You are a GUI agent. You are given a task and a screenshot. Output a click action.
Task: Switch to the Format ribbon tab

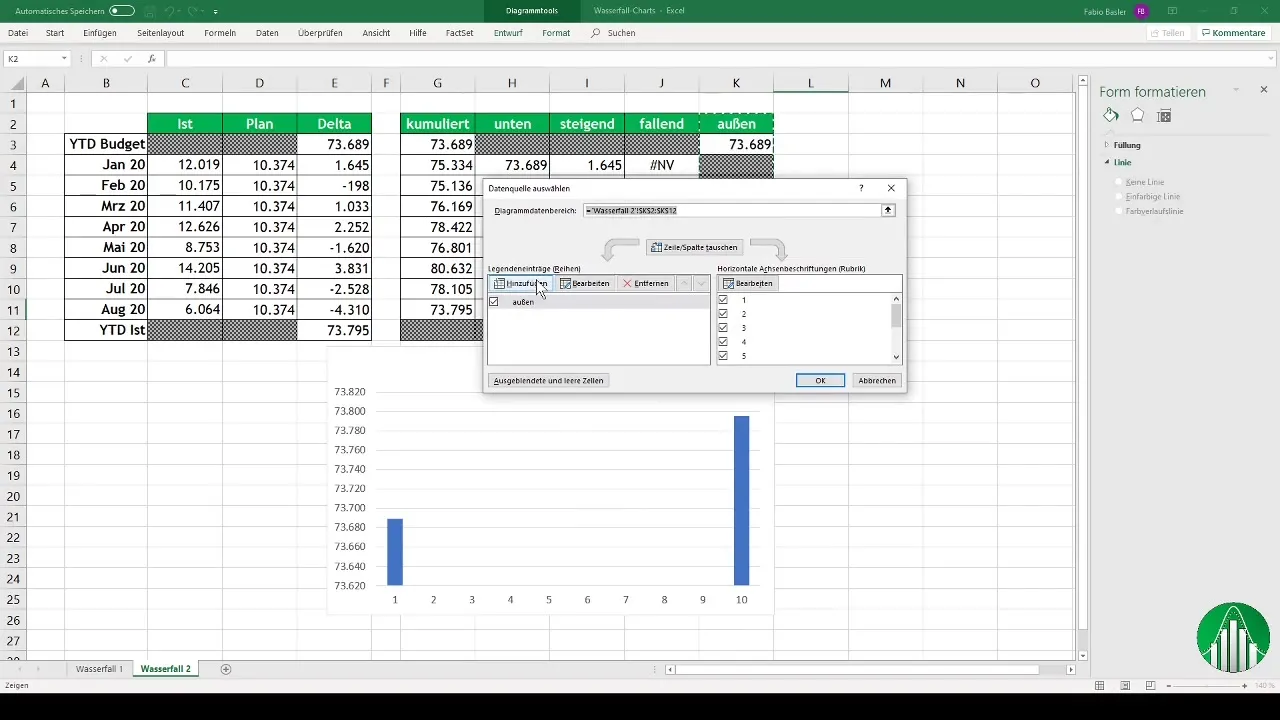(x=556, y=33)
